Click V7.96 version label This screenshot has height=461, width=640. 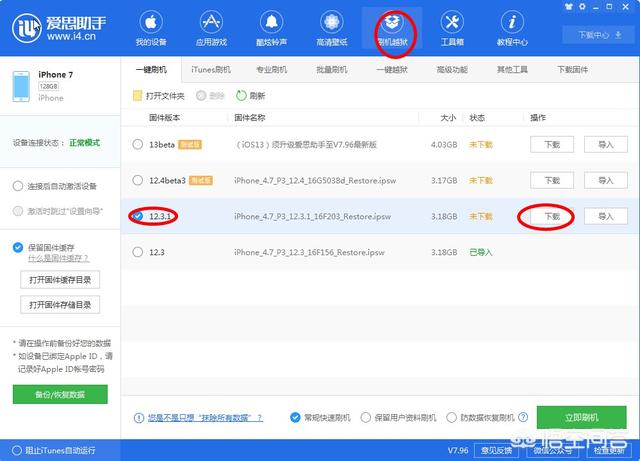458,450
